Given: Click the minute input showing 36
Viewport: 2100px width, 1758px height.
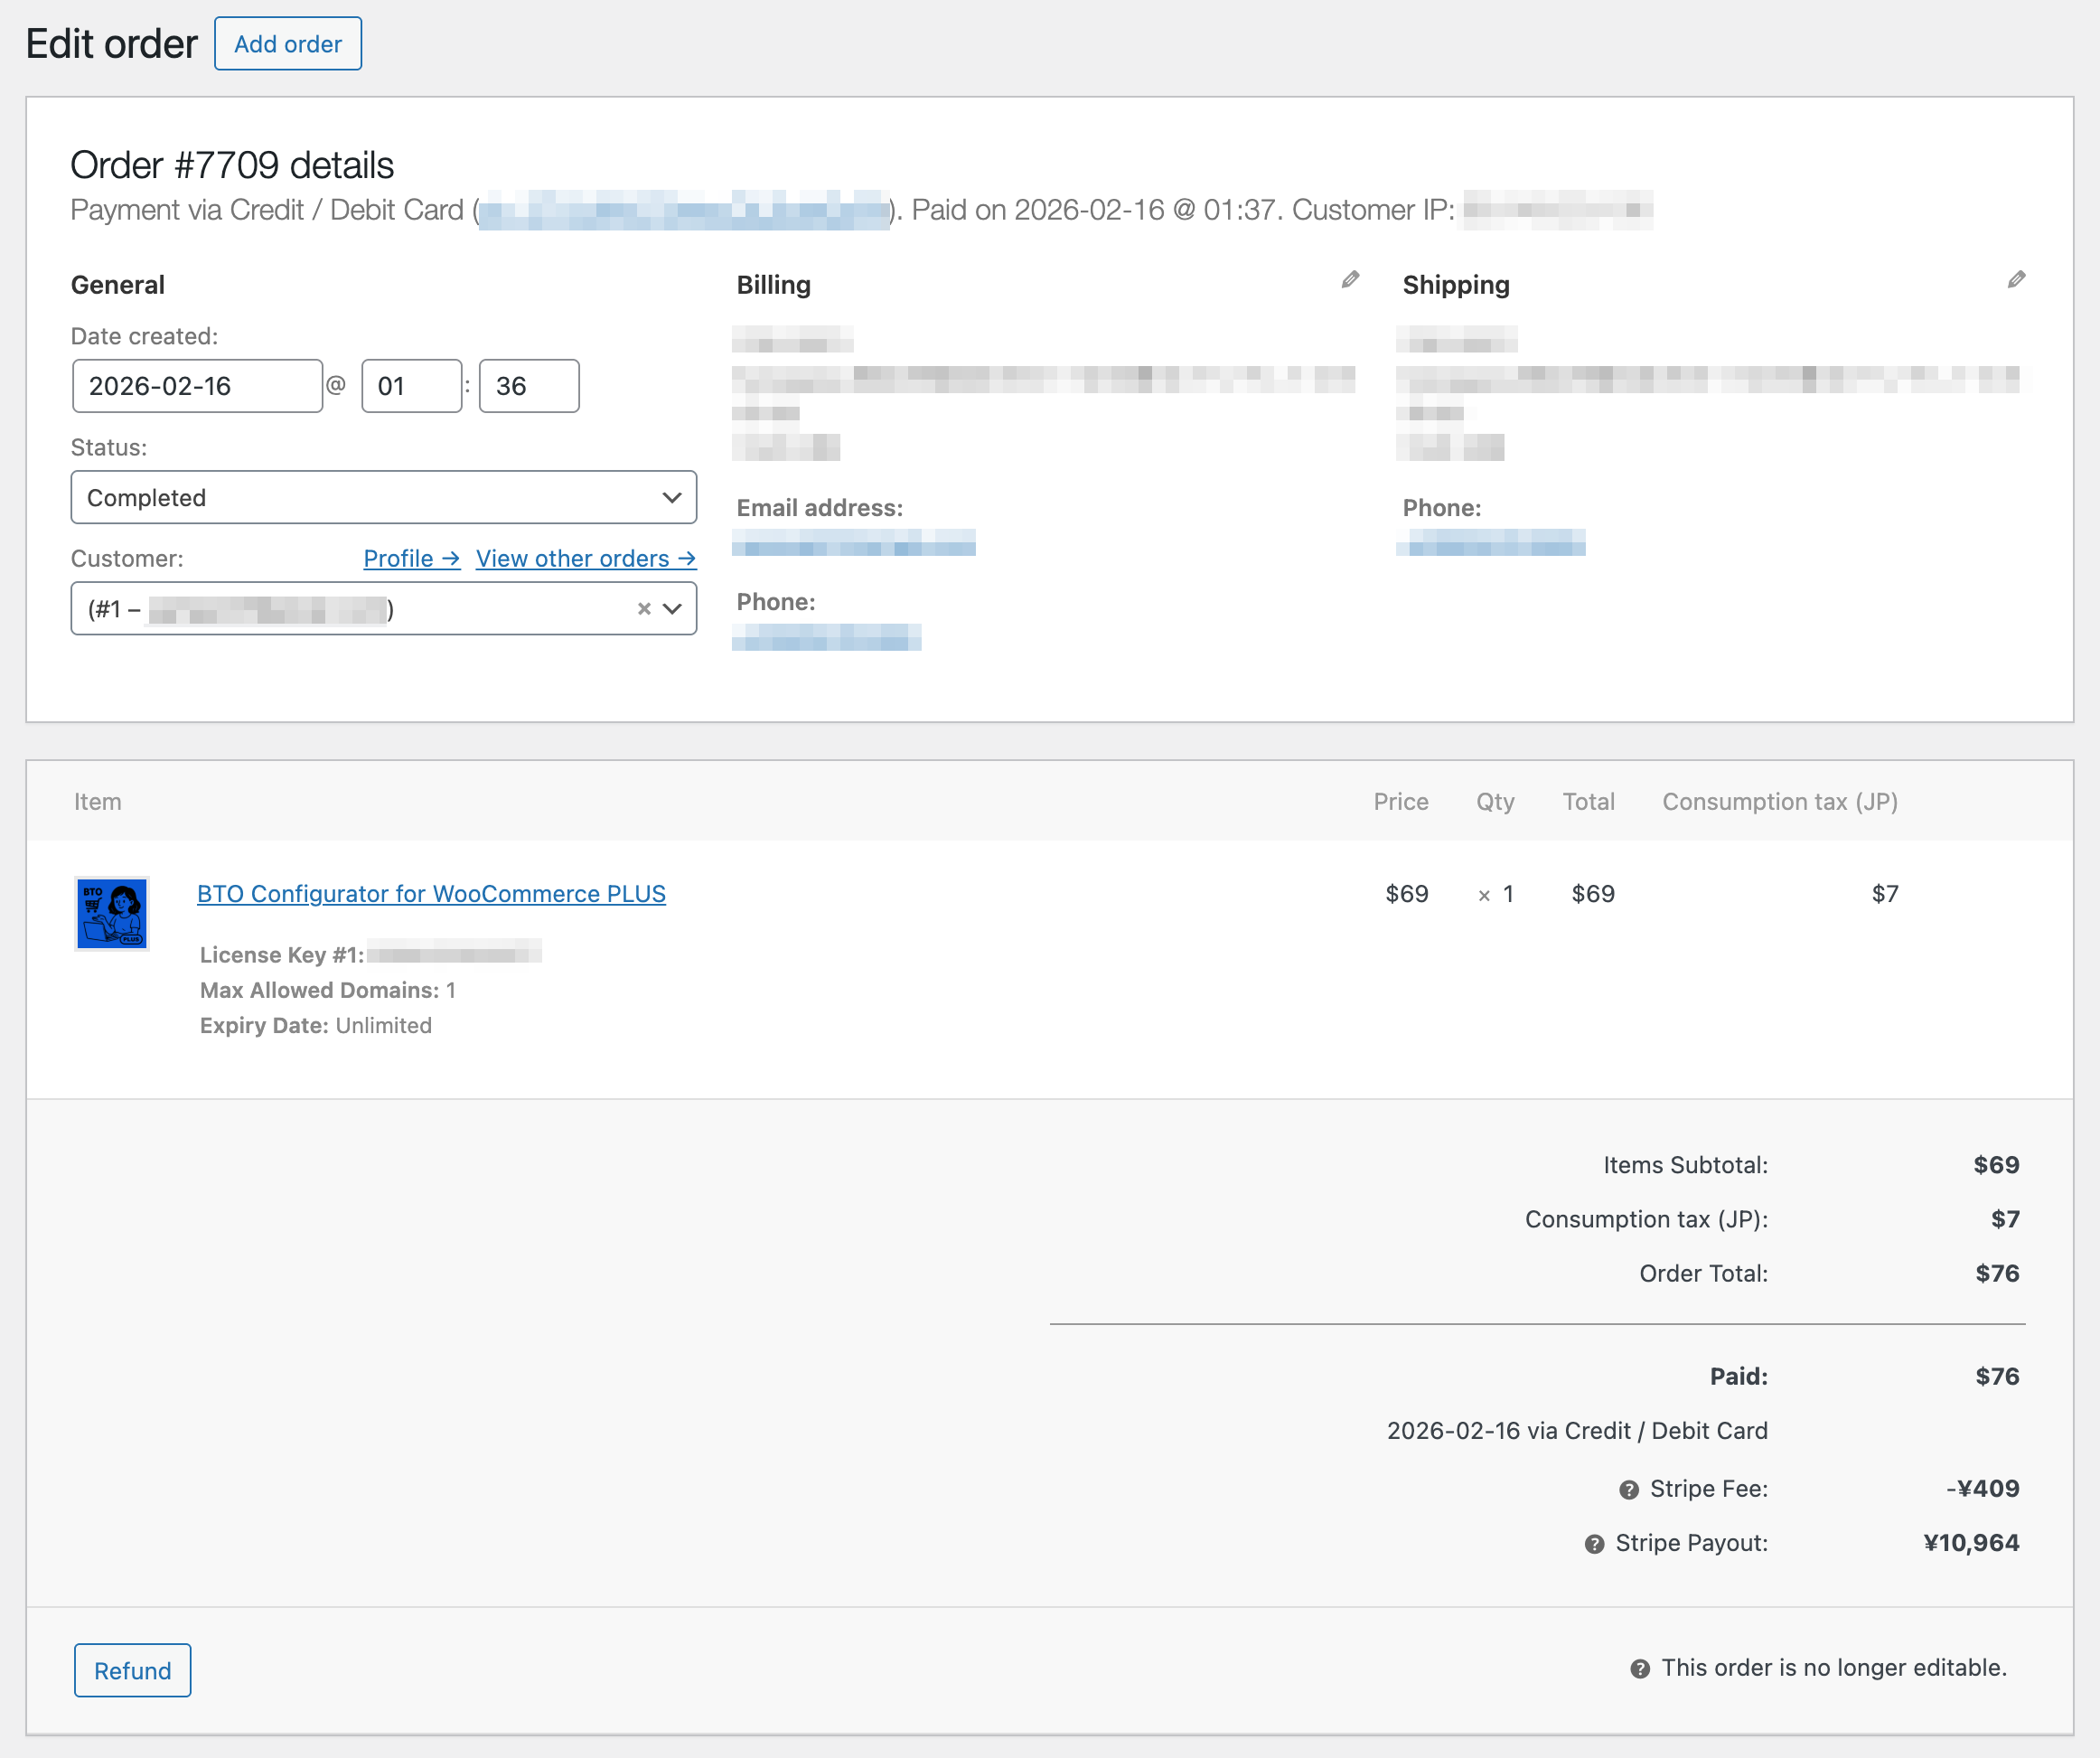Looking at the screenshot, I should point(528,386).
